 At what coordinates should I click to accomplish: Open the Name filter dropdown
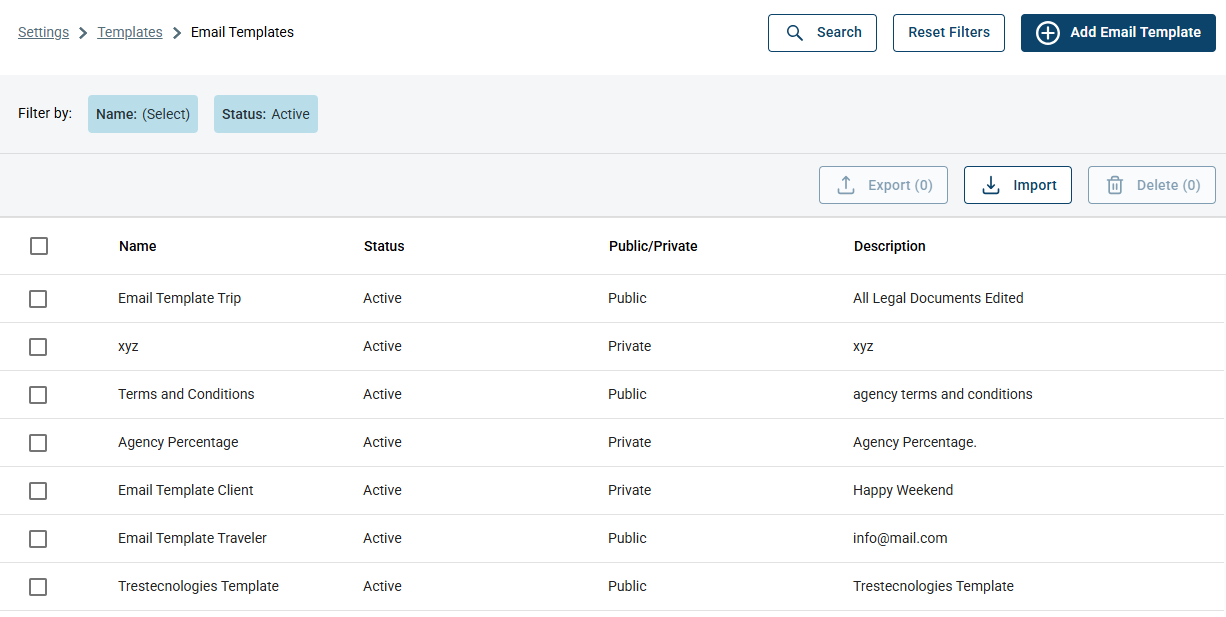(x=143, y=114)
